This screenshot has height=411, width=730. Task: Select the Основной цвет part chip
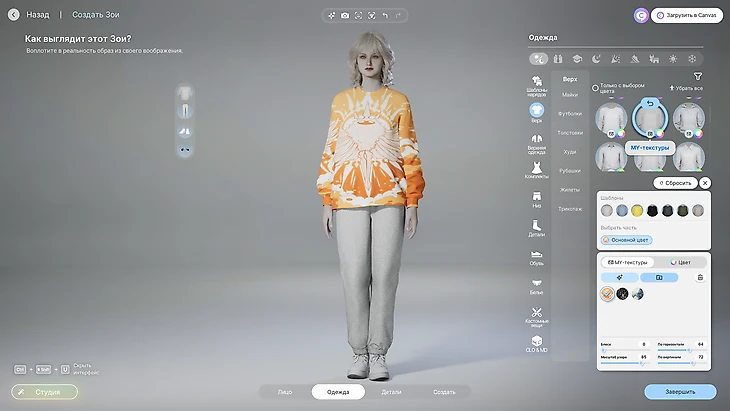click(627, 240)
